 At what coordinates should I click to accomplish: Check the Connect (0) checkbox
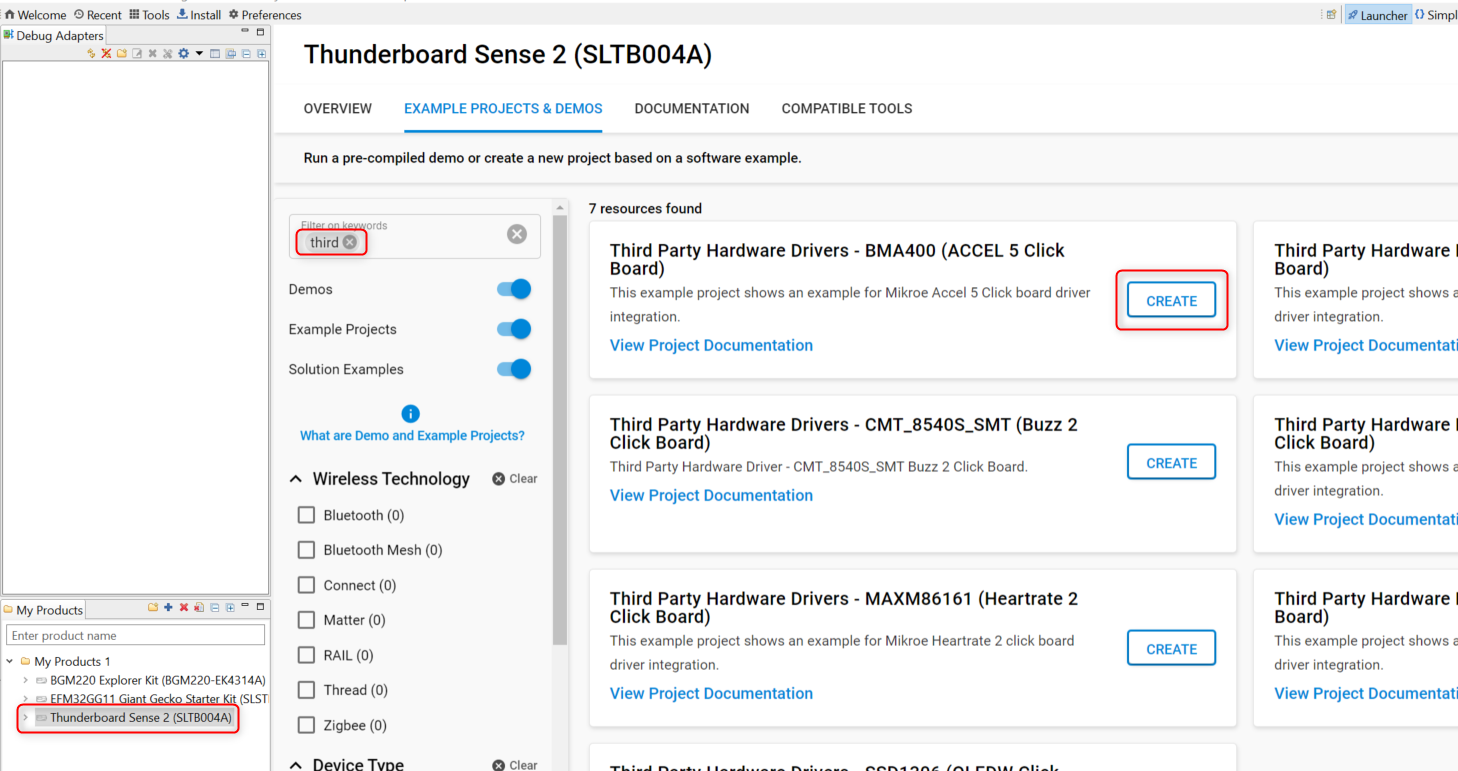(x=306, y=585)
